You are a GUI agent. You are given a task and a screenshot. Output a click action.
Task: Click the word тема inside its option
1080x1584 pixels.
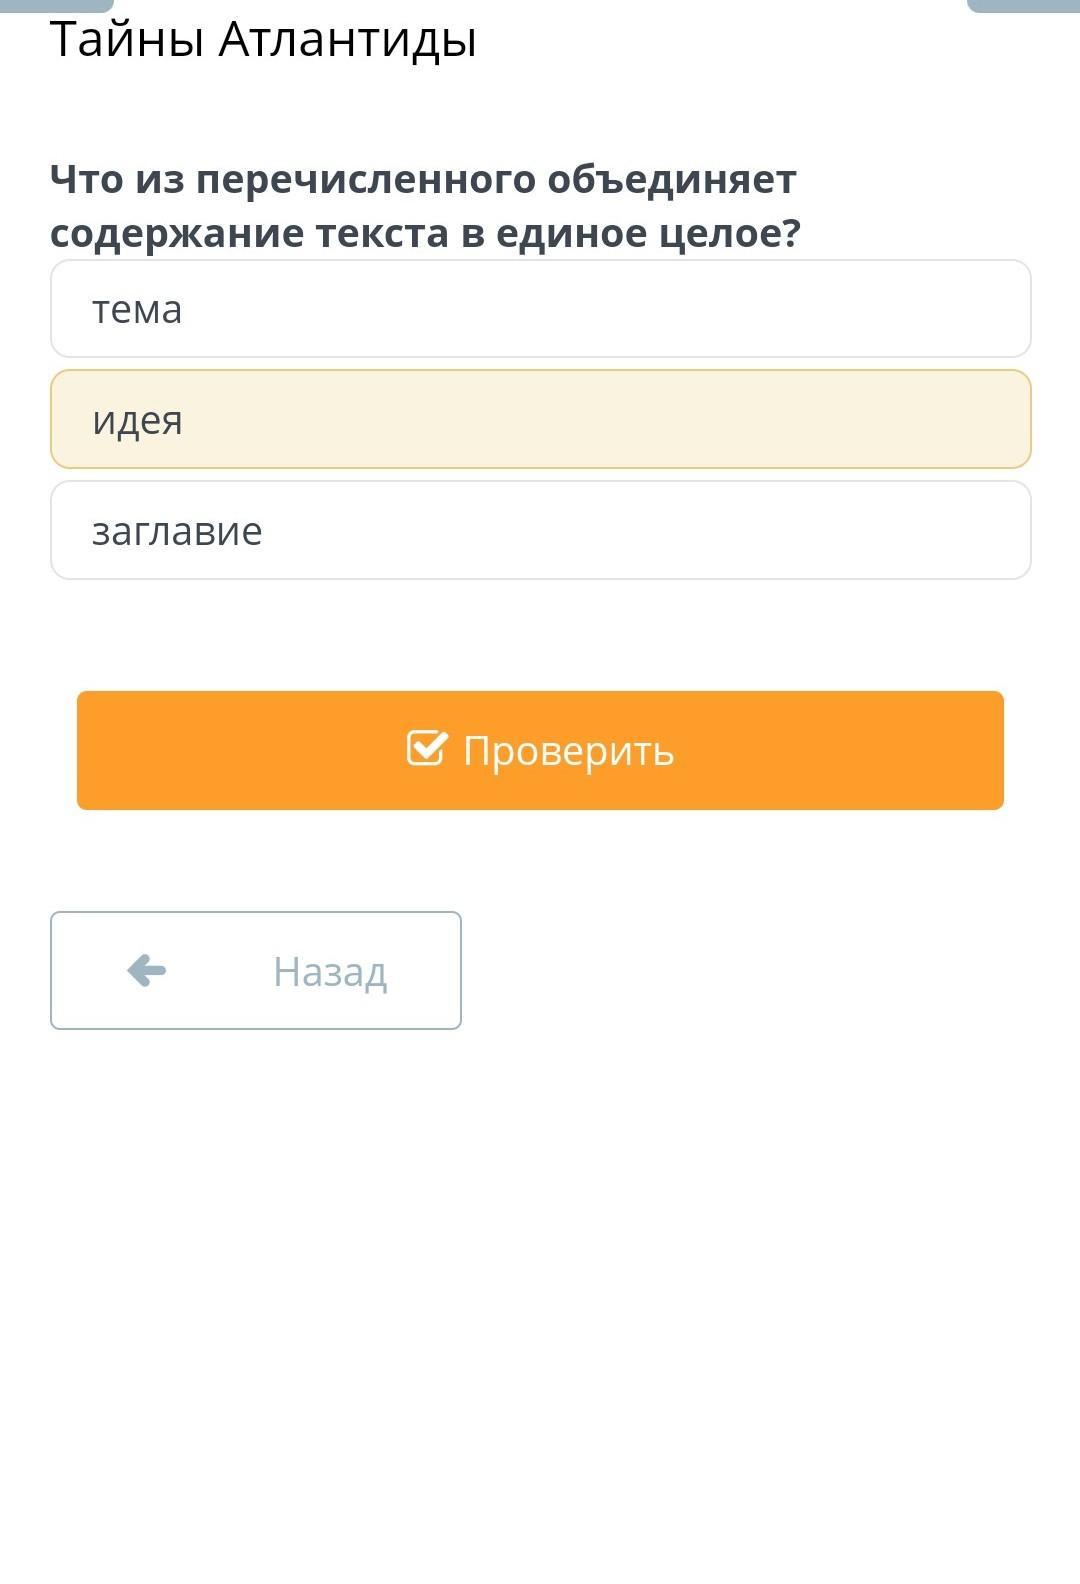(137, 310)
